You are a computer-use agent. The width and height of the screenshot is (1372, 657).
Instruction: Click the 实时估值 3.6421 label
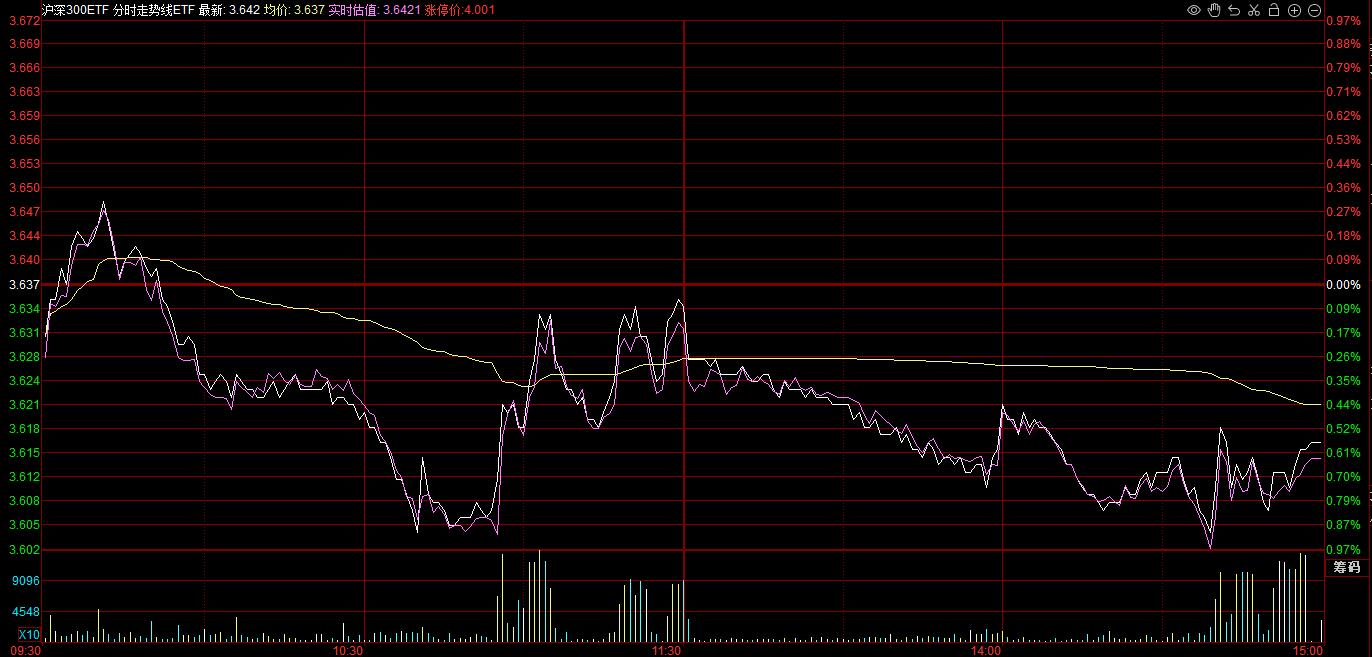362,10
